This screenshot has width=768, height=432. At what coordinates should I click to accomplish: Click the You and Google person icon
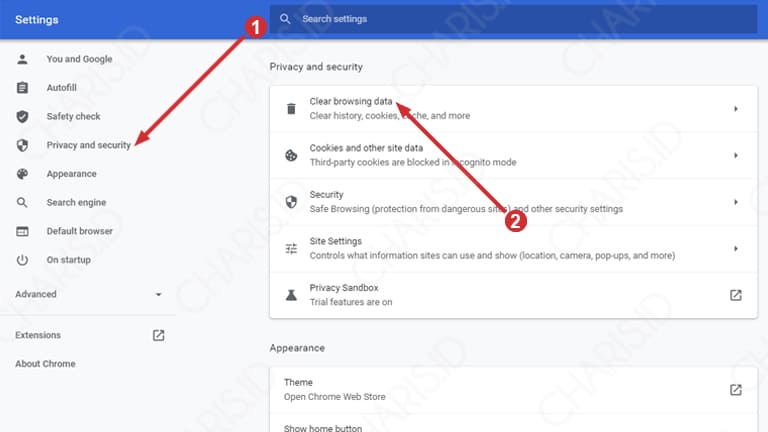point(22,59)
